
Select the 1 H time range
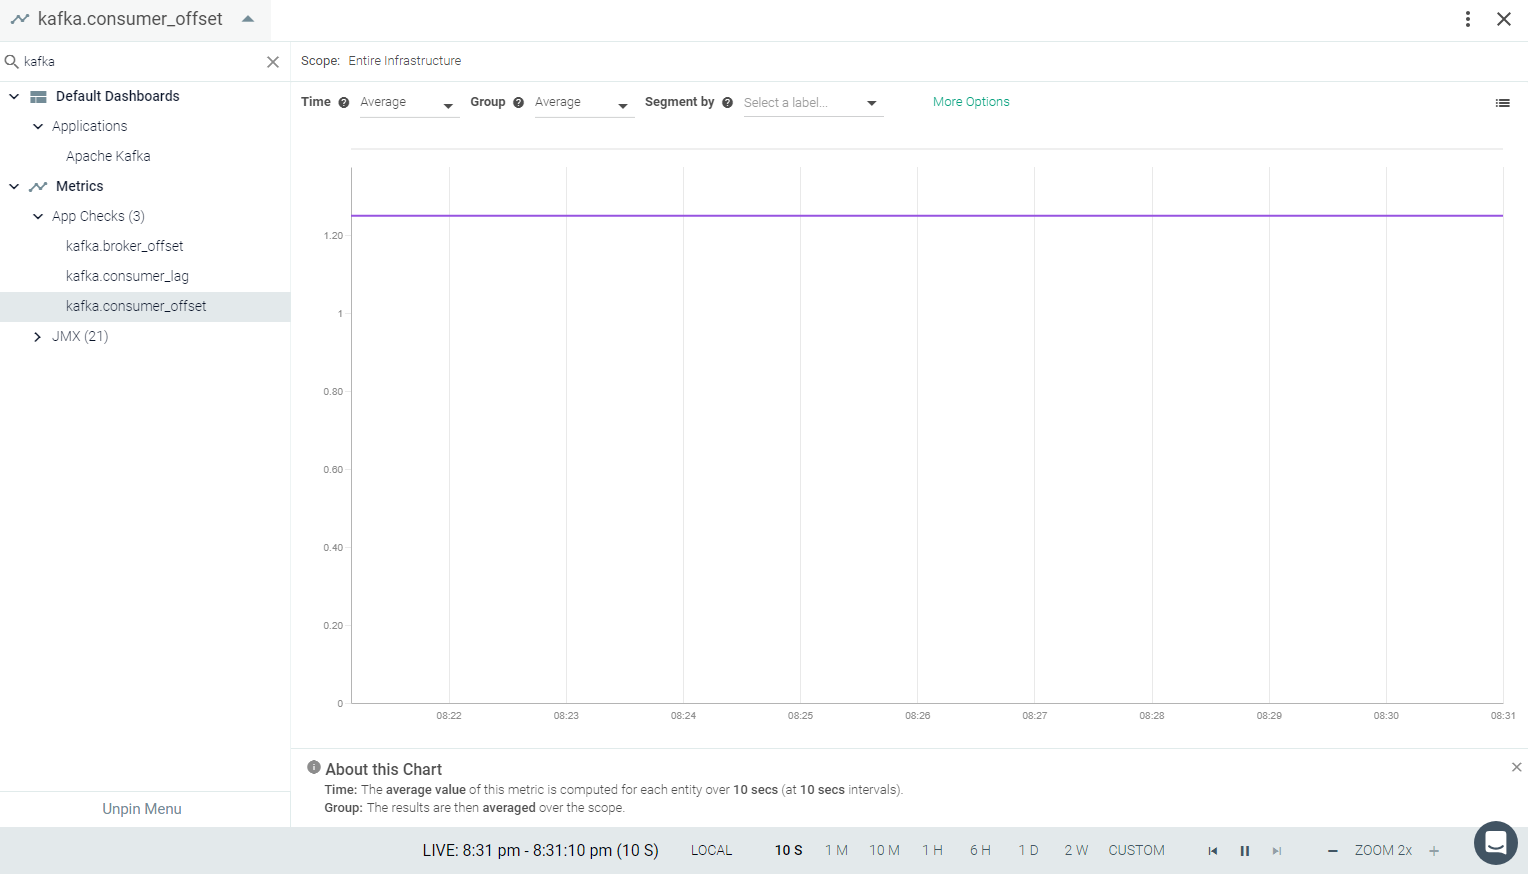pos(932,851)
